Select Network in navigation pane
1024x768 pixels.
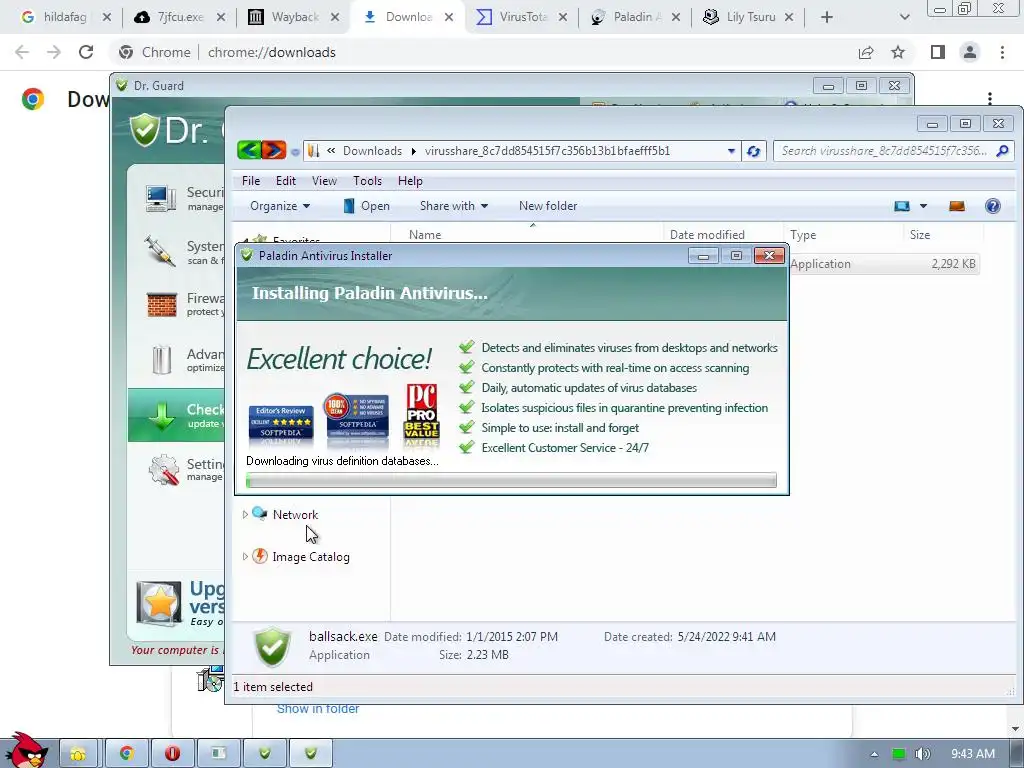295,515
